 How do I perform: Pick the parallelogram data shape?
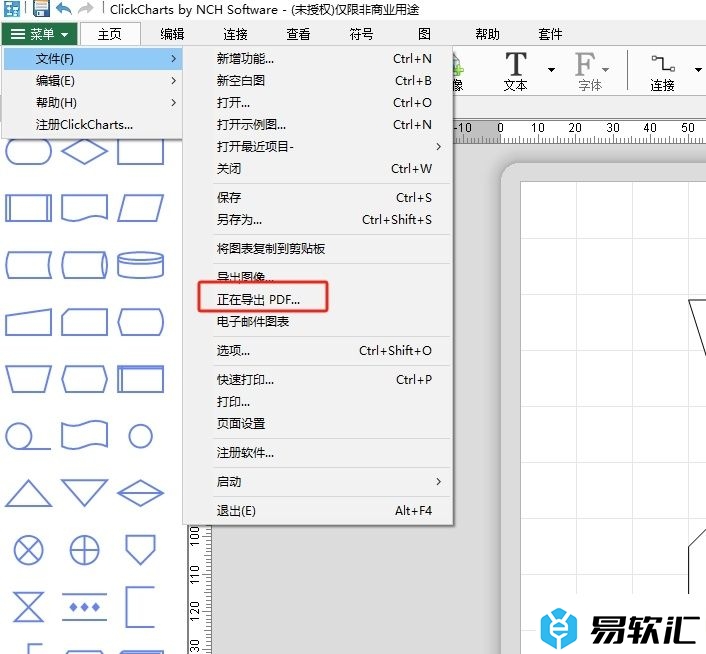point(140,208)
